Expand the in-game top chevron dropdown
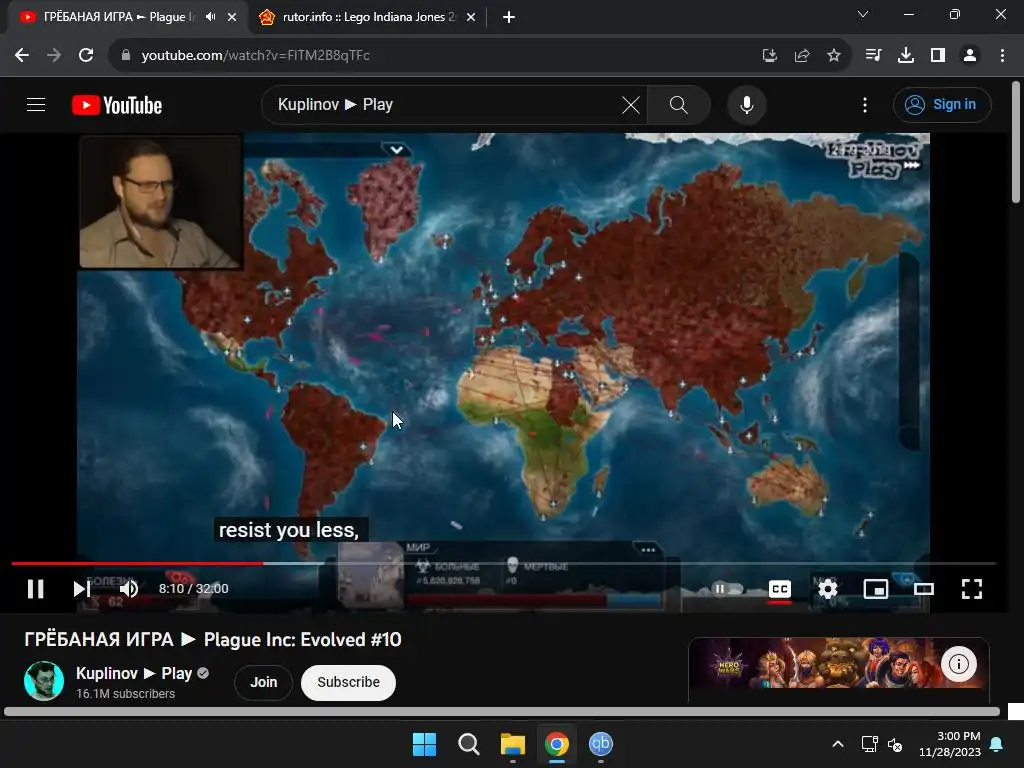This screenshot has height=768, width=1024. click(x=396, y=150)
